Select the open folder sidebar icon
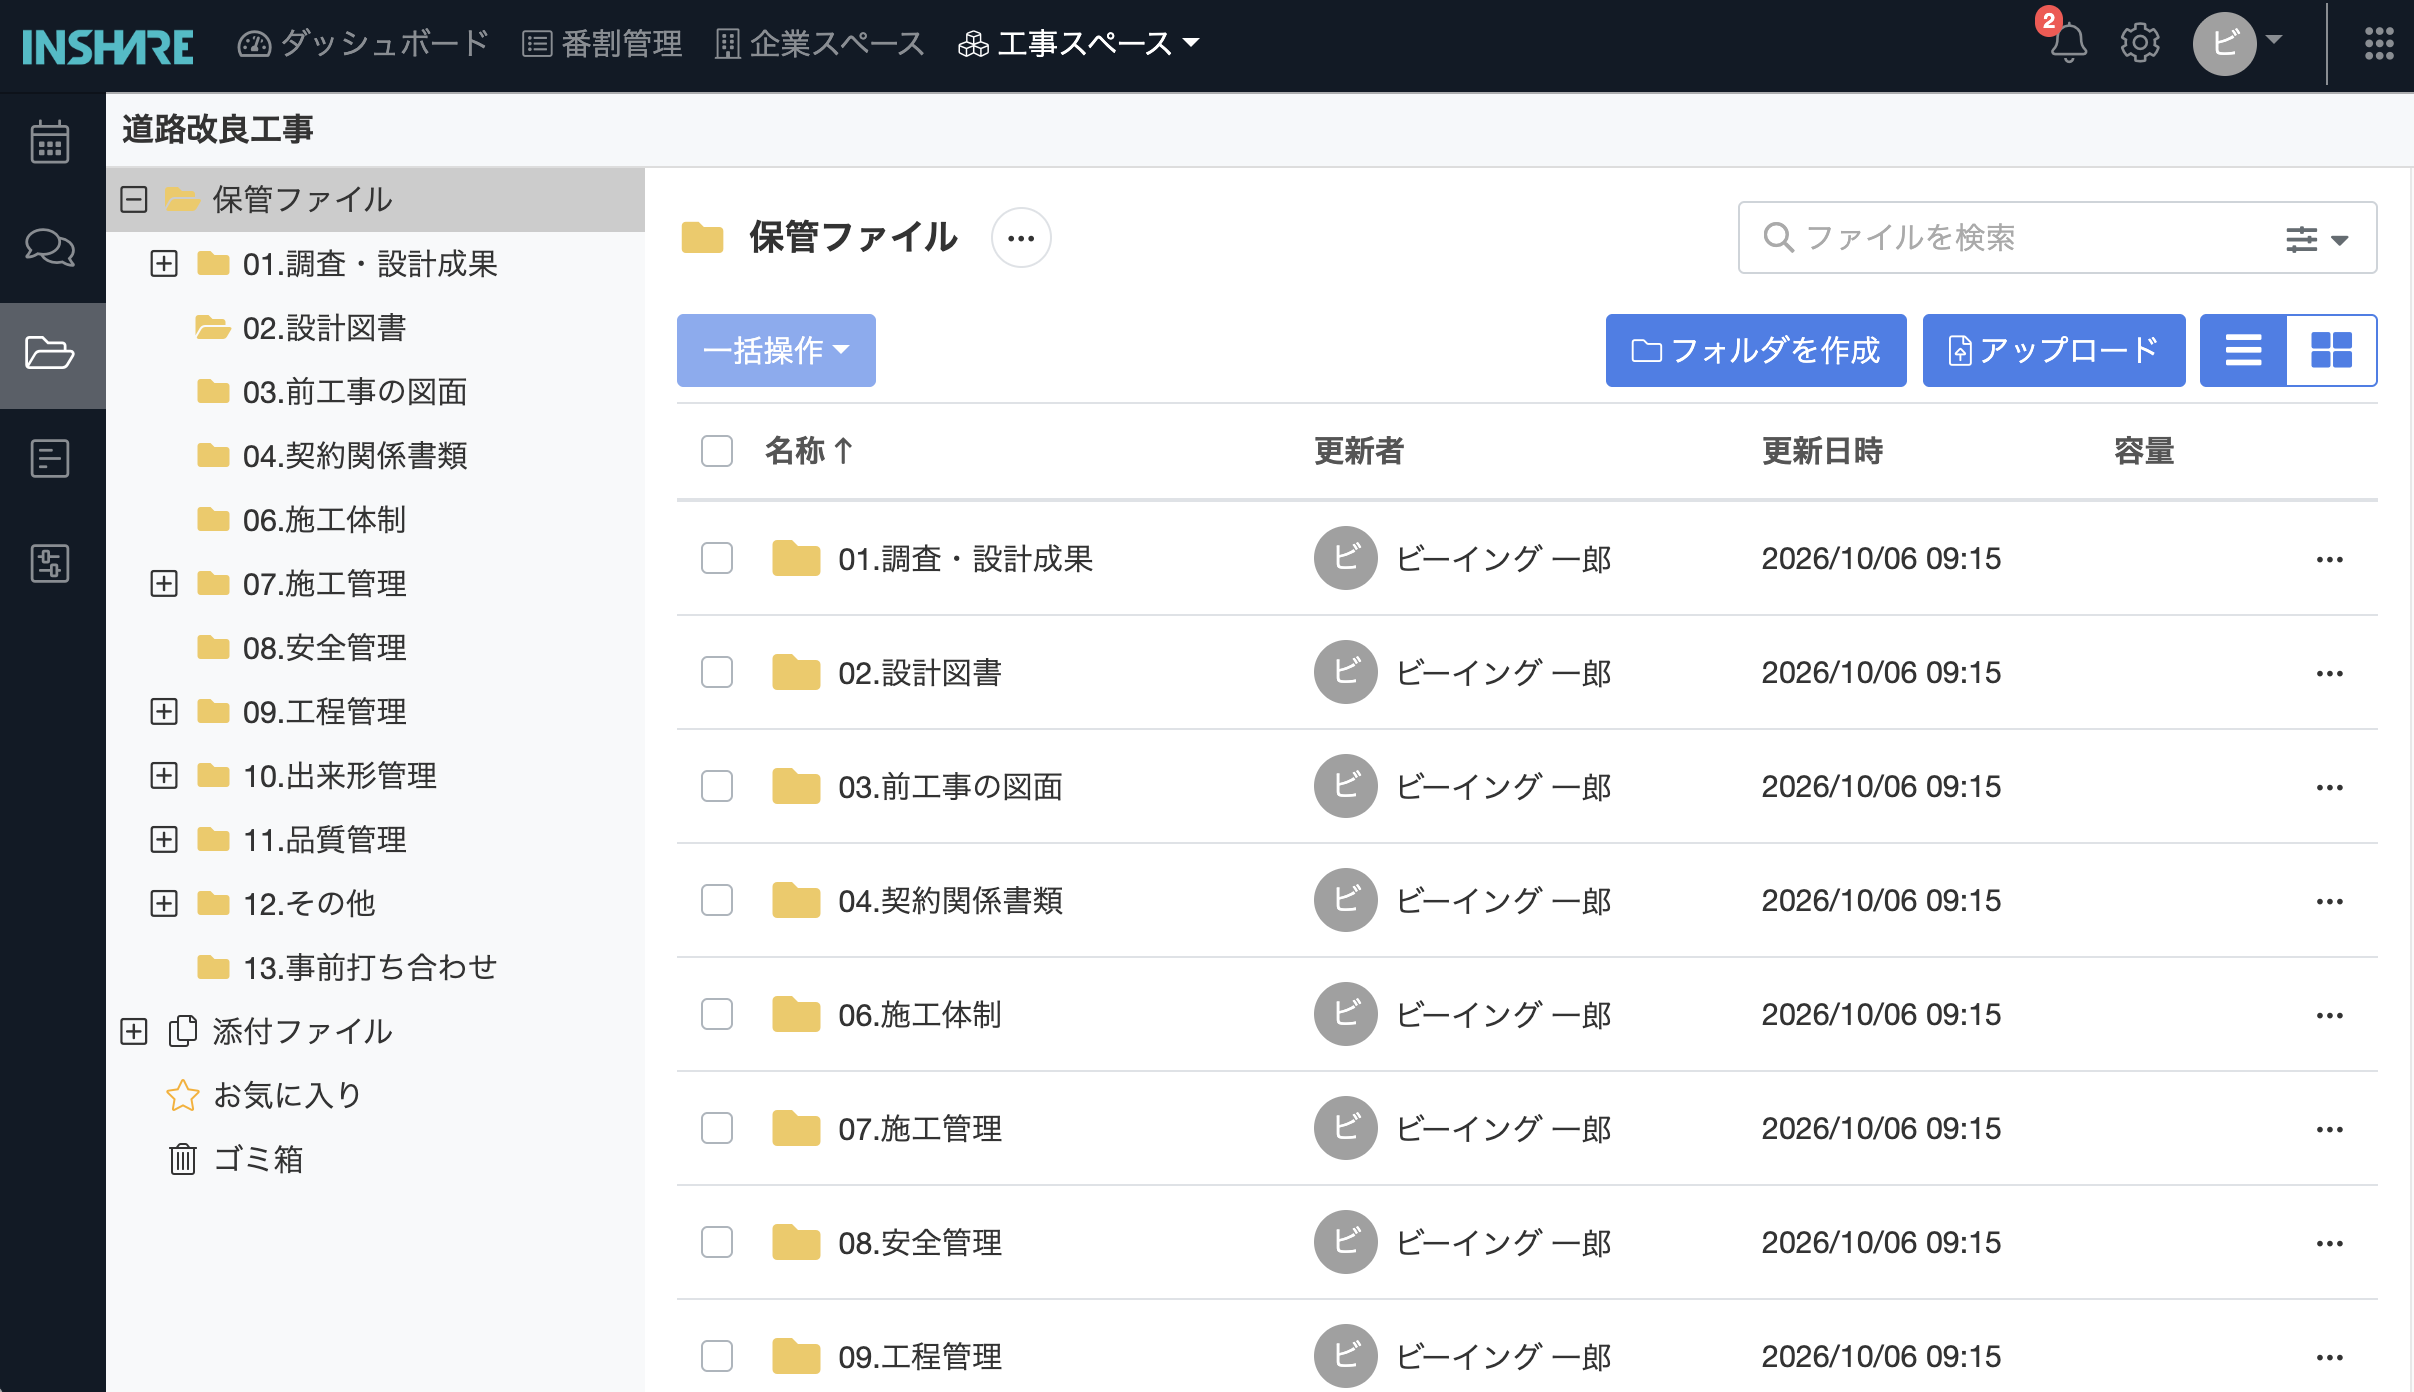Image resolution: width=2414 pixels, height=1392 pixels. (50, 353)
